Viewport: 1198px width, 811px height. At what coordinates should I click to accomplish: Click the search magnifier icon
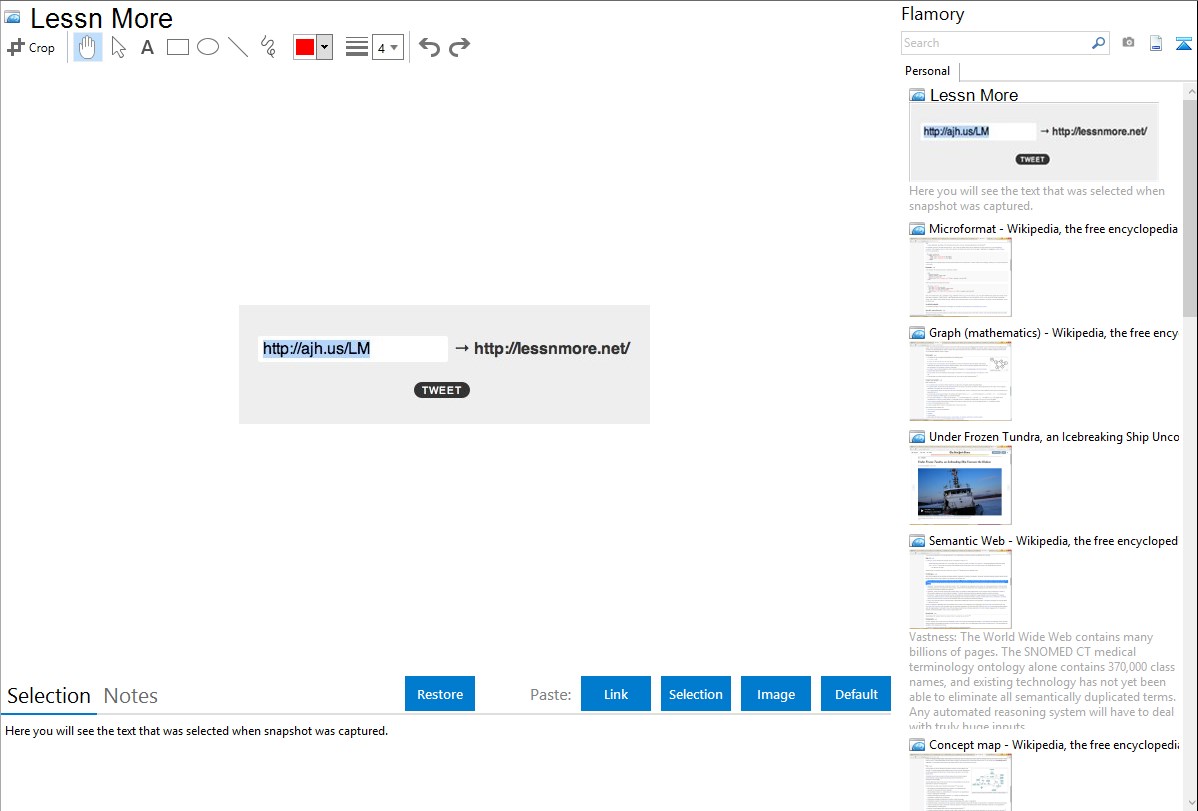[1099, 43]
